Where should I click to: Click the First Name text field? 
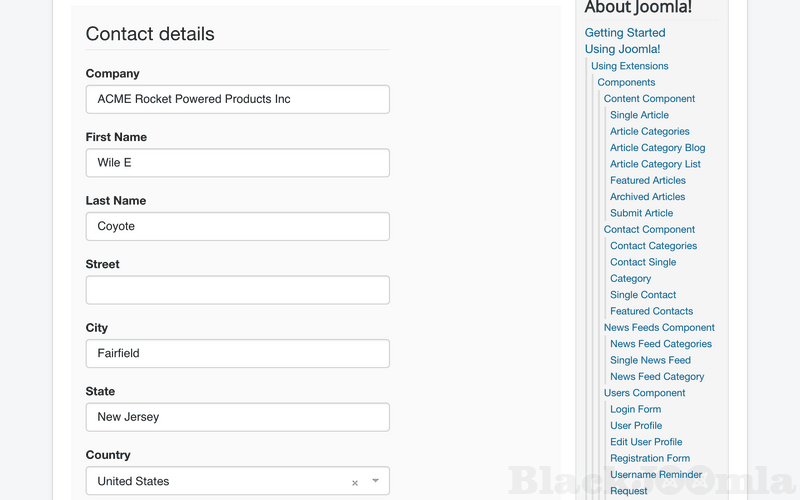tap(237, 163)
